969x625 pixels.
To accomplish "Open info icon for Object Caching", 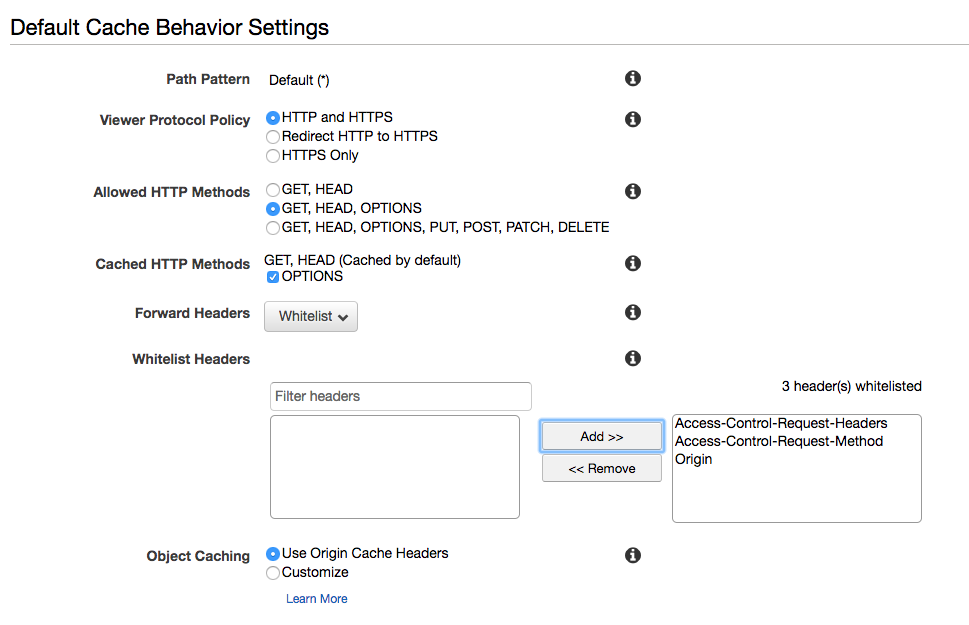I will 632,556.
